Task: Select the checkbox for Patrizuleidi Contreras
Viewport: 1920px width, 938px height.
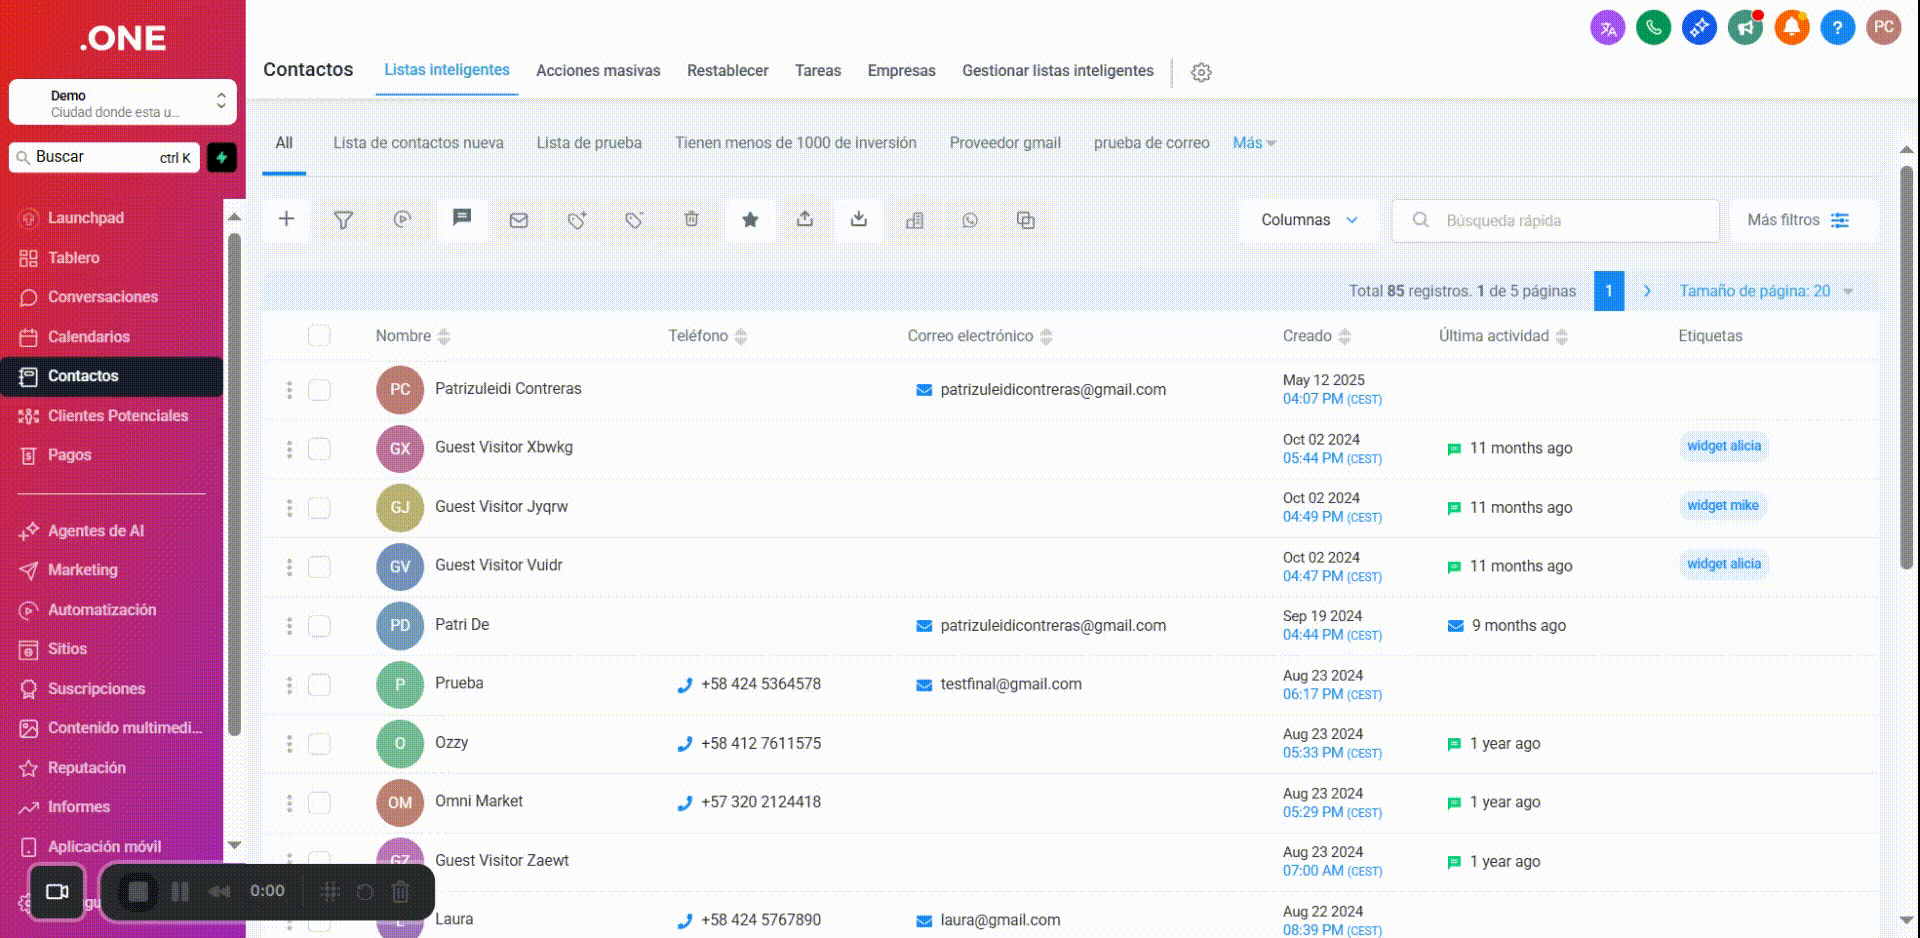Action: [x=319, y=390]
